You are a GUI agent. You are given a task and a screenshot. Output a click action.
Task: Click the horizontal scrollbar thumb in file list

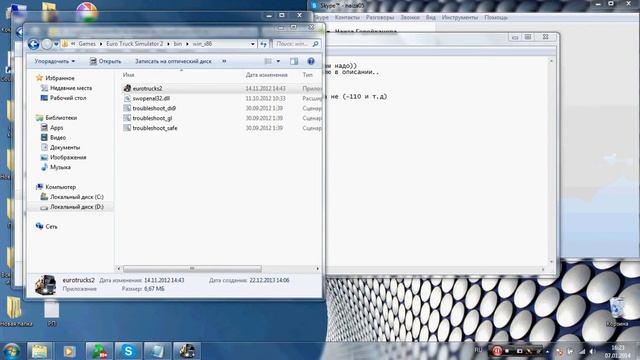[192, 269]
